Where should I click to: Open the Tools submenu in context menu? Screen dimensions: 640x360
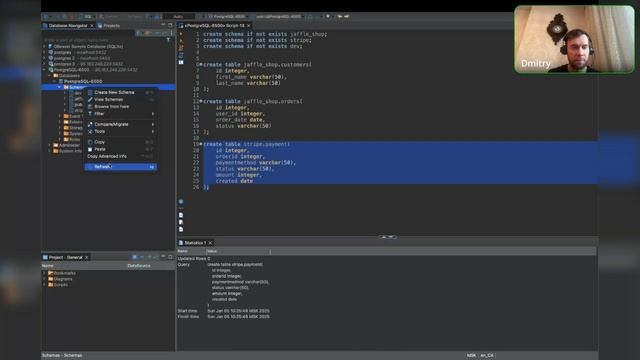(120, 131)
